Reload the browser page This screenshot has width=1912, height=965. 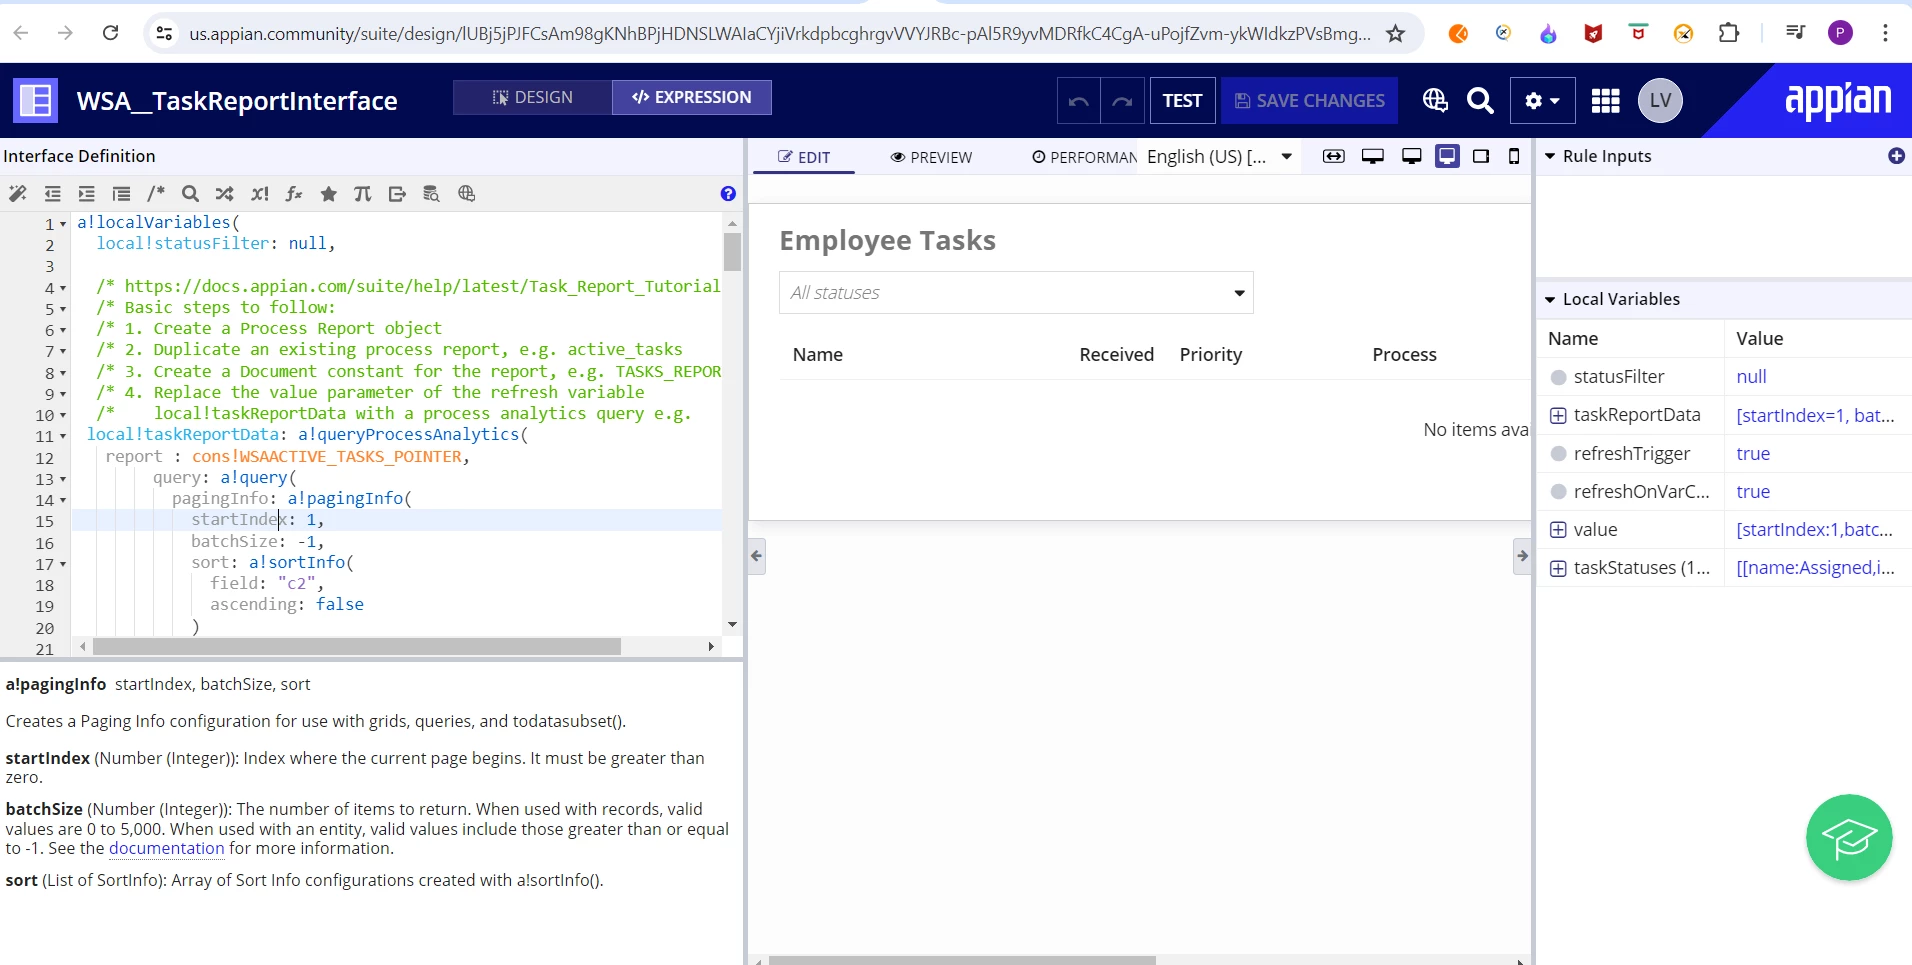(111, 33)
